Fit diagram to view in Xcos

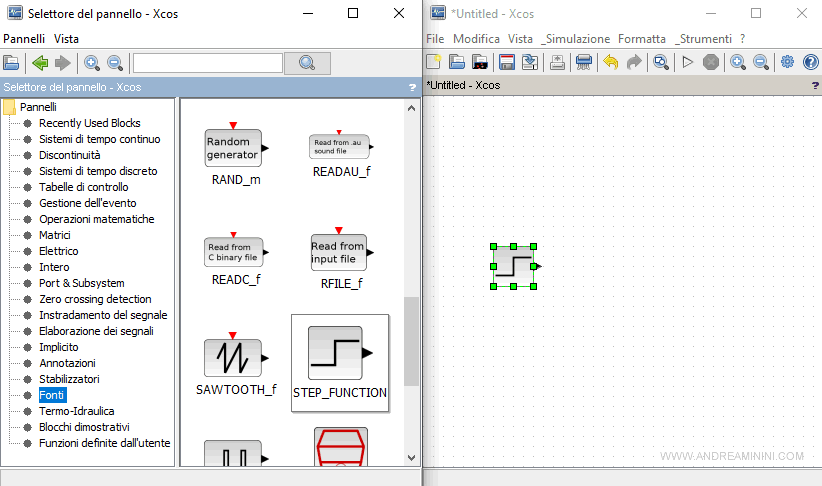[661, 62]
